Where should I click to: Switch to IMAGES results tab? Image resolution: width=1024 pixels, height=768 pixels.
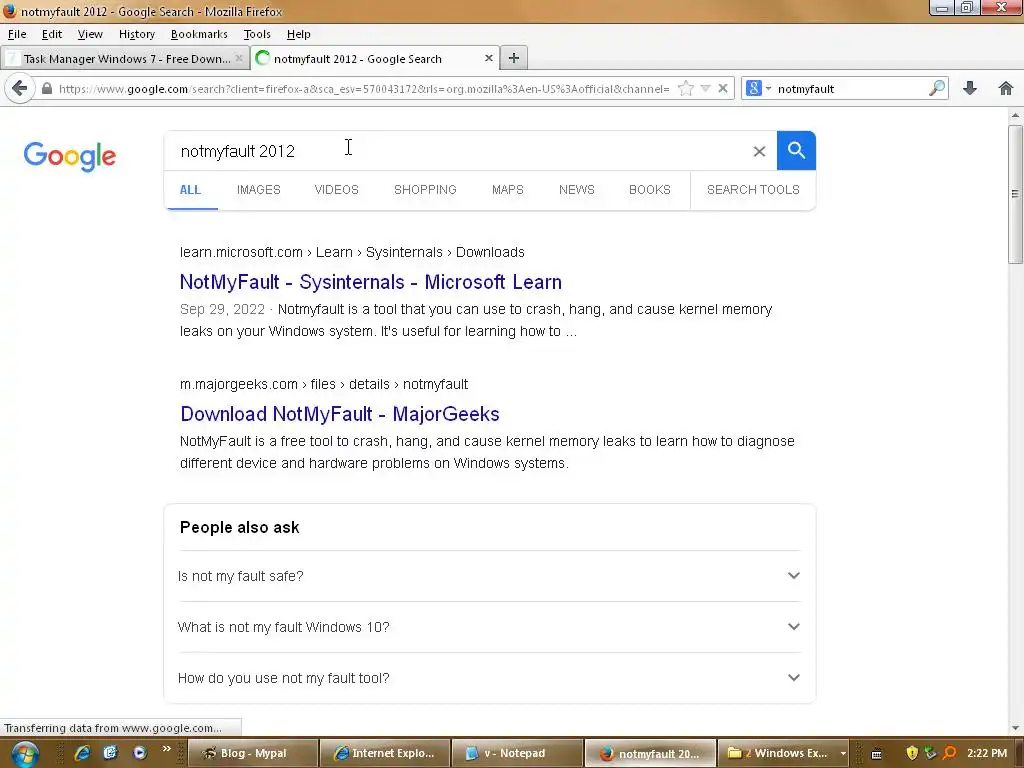coord(259,189)
